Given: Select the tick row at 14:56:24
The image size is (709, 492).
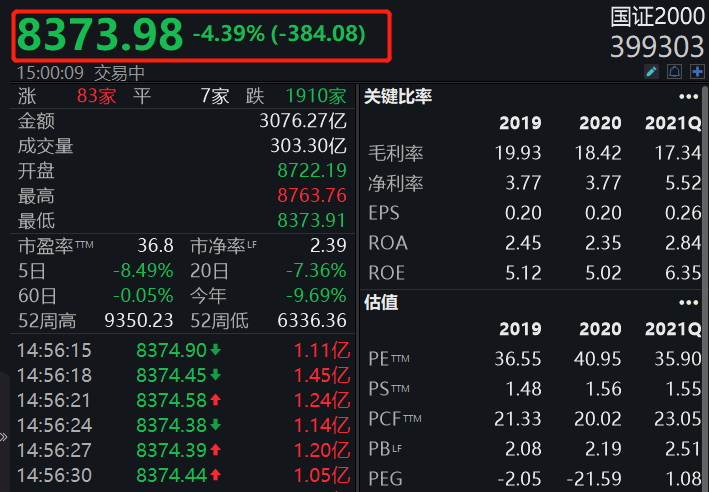Looking at the screenshot, I should (x=184, y=425).
